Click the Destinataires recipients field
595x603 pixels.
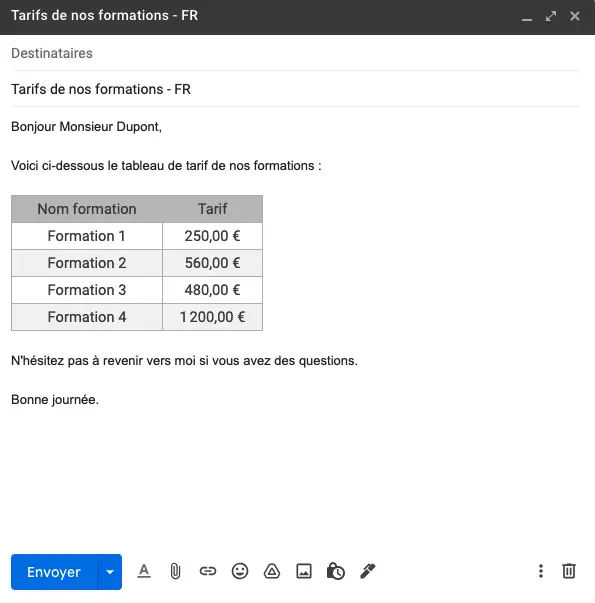click(295, 53)
